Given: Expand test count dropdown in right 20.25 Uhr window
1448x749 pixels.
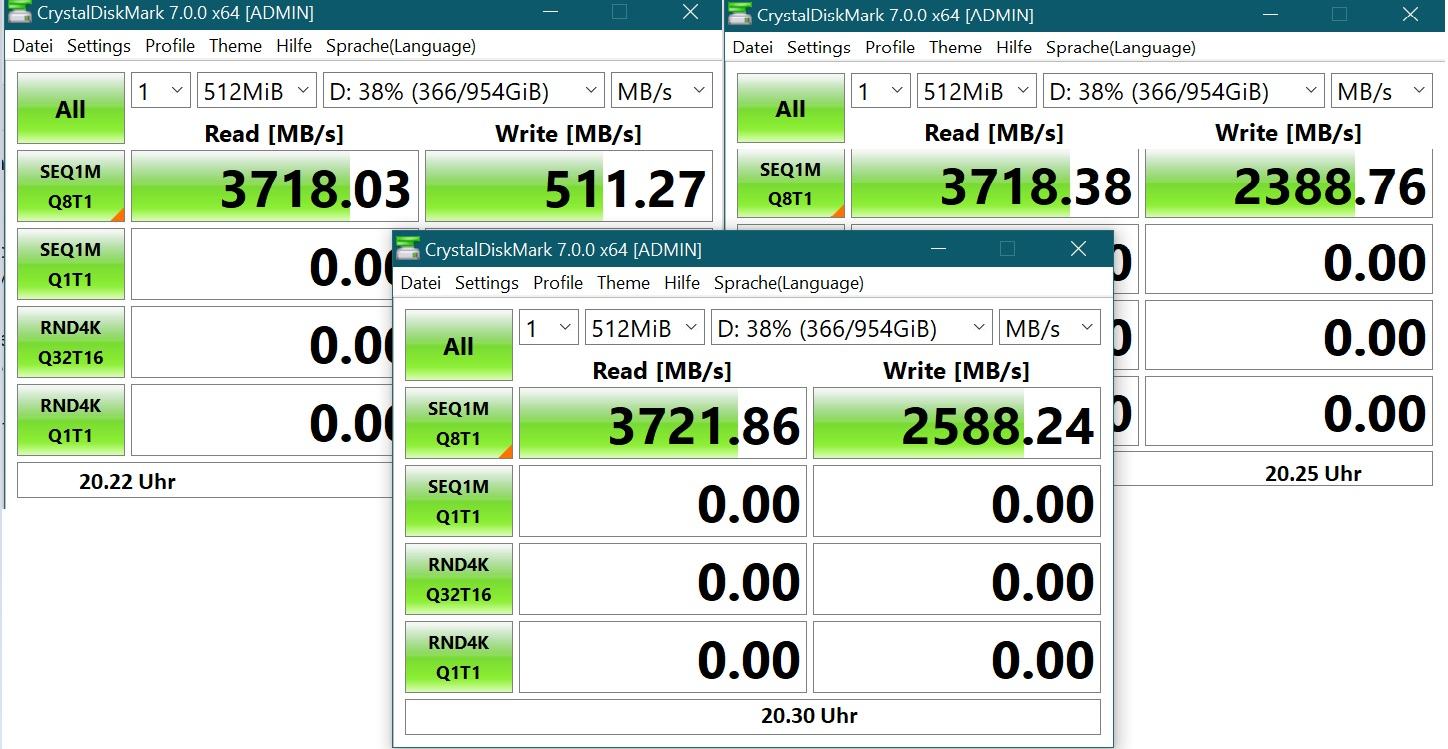Looking at the screenshot, I should [x=881, y=91].
